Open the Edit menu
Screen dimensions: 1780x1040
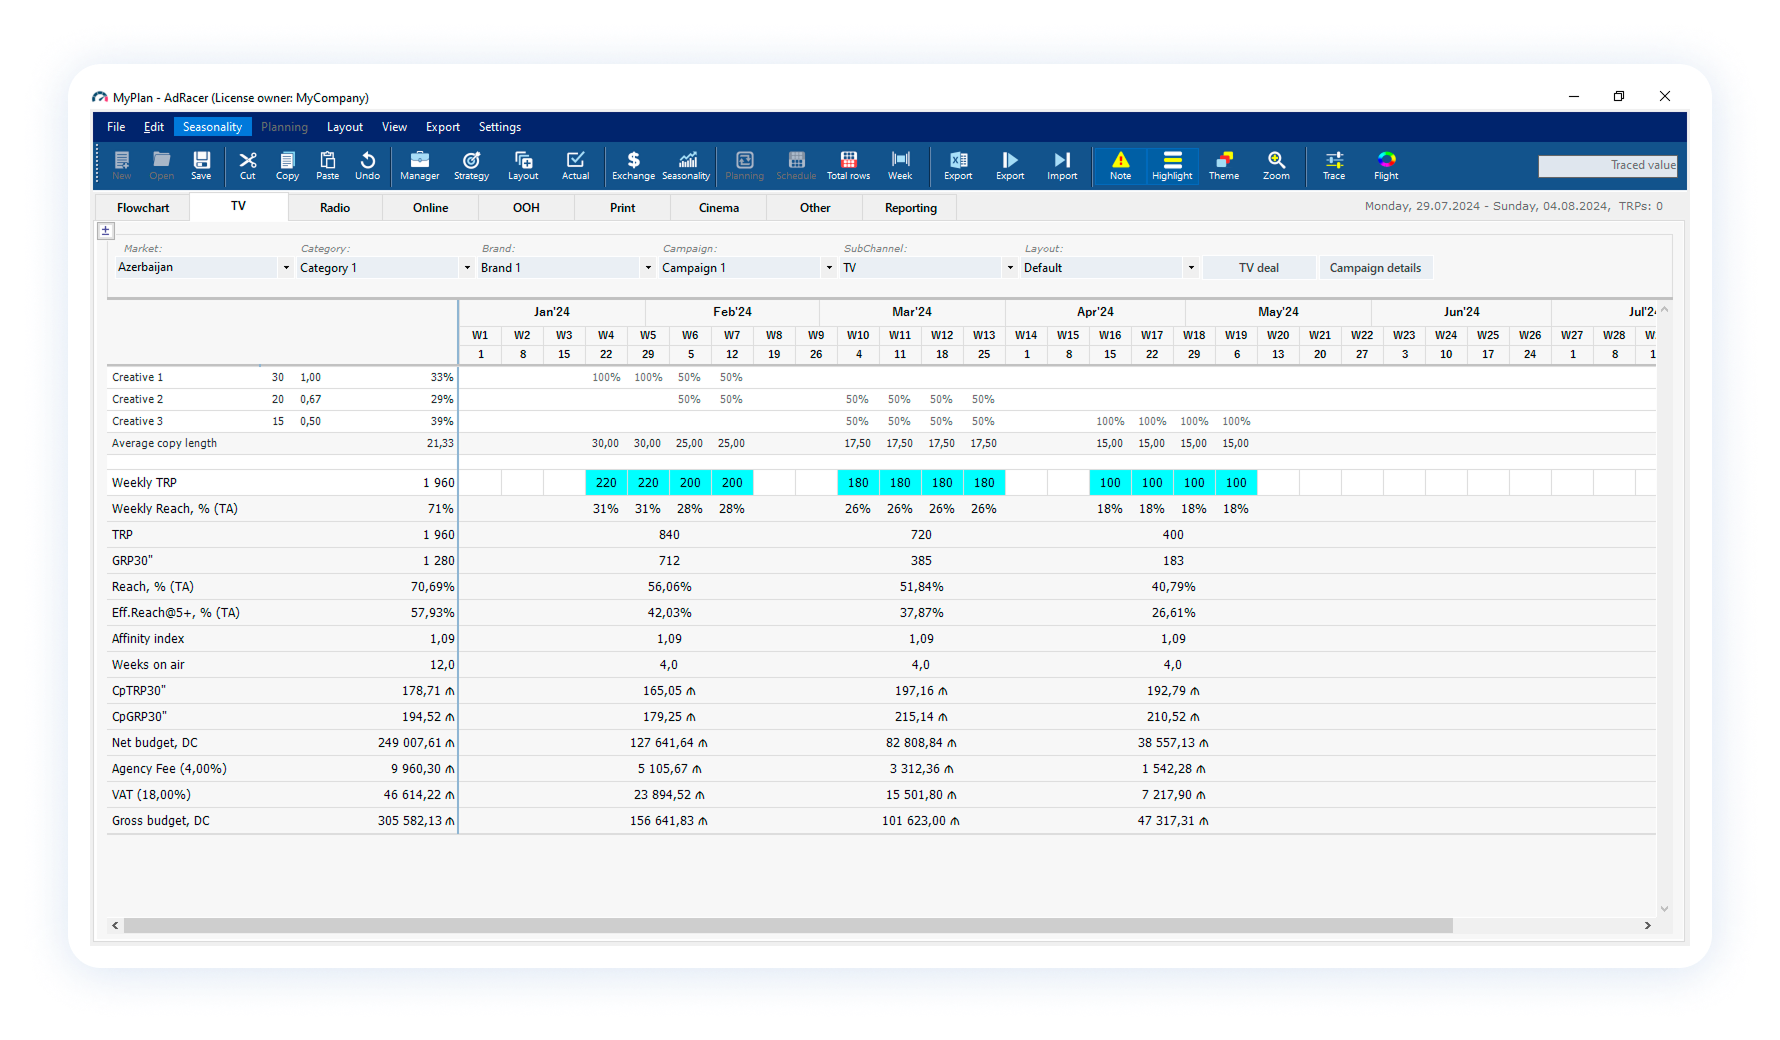tap(154, 127)
